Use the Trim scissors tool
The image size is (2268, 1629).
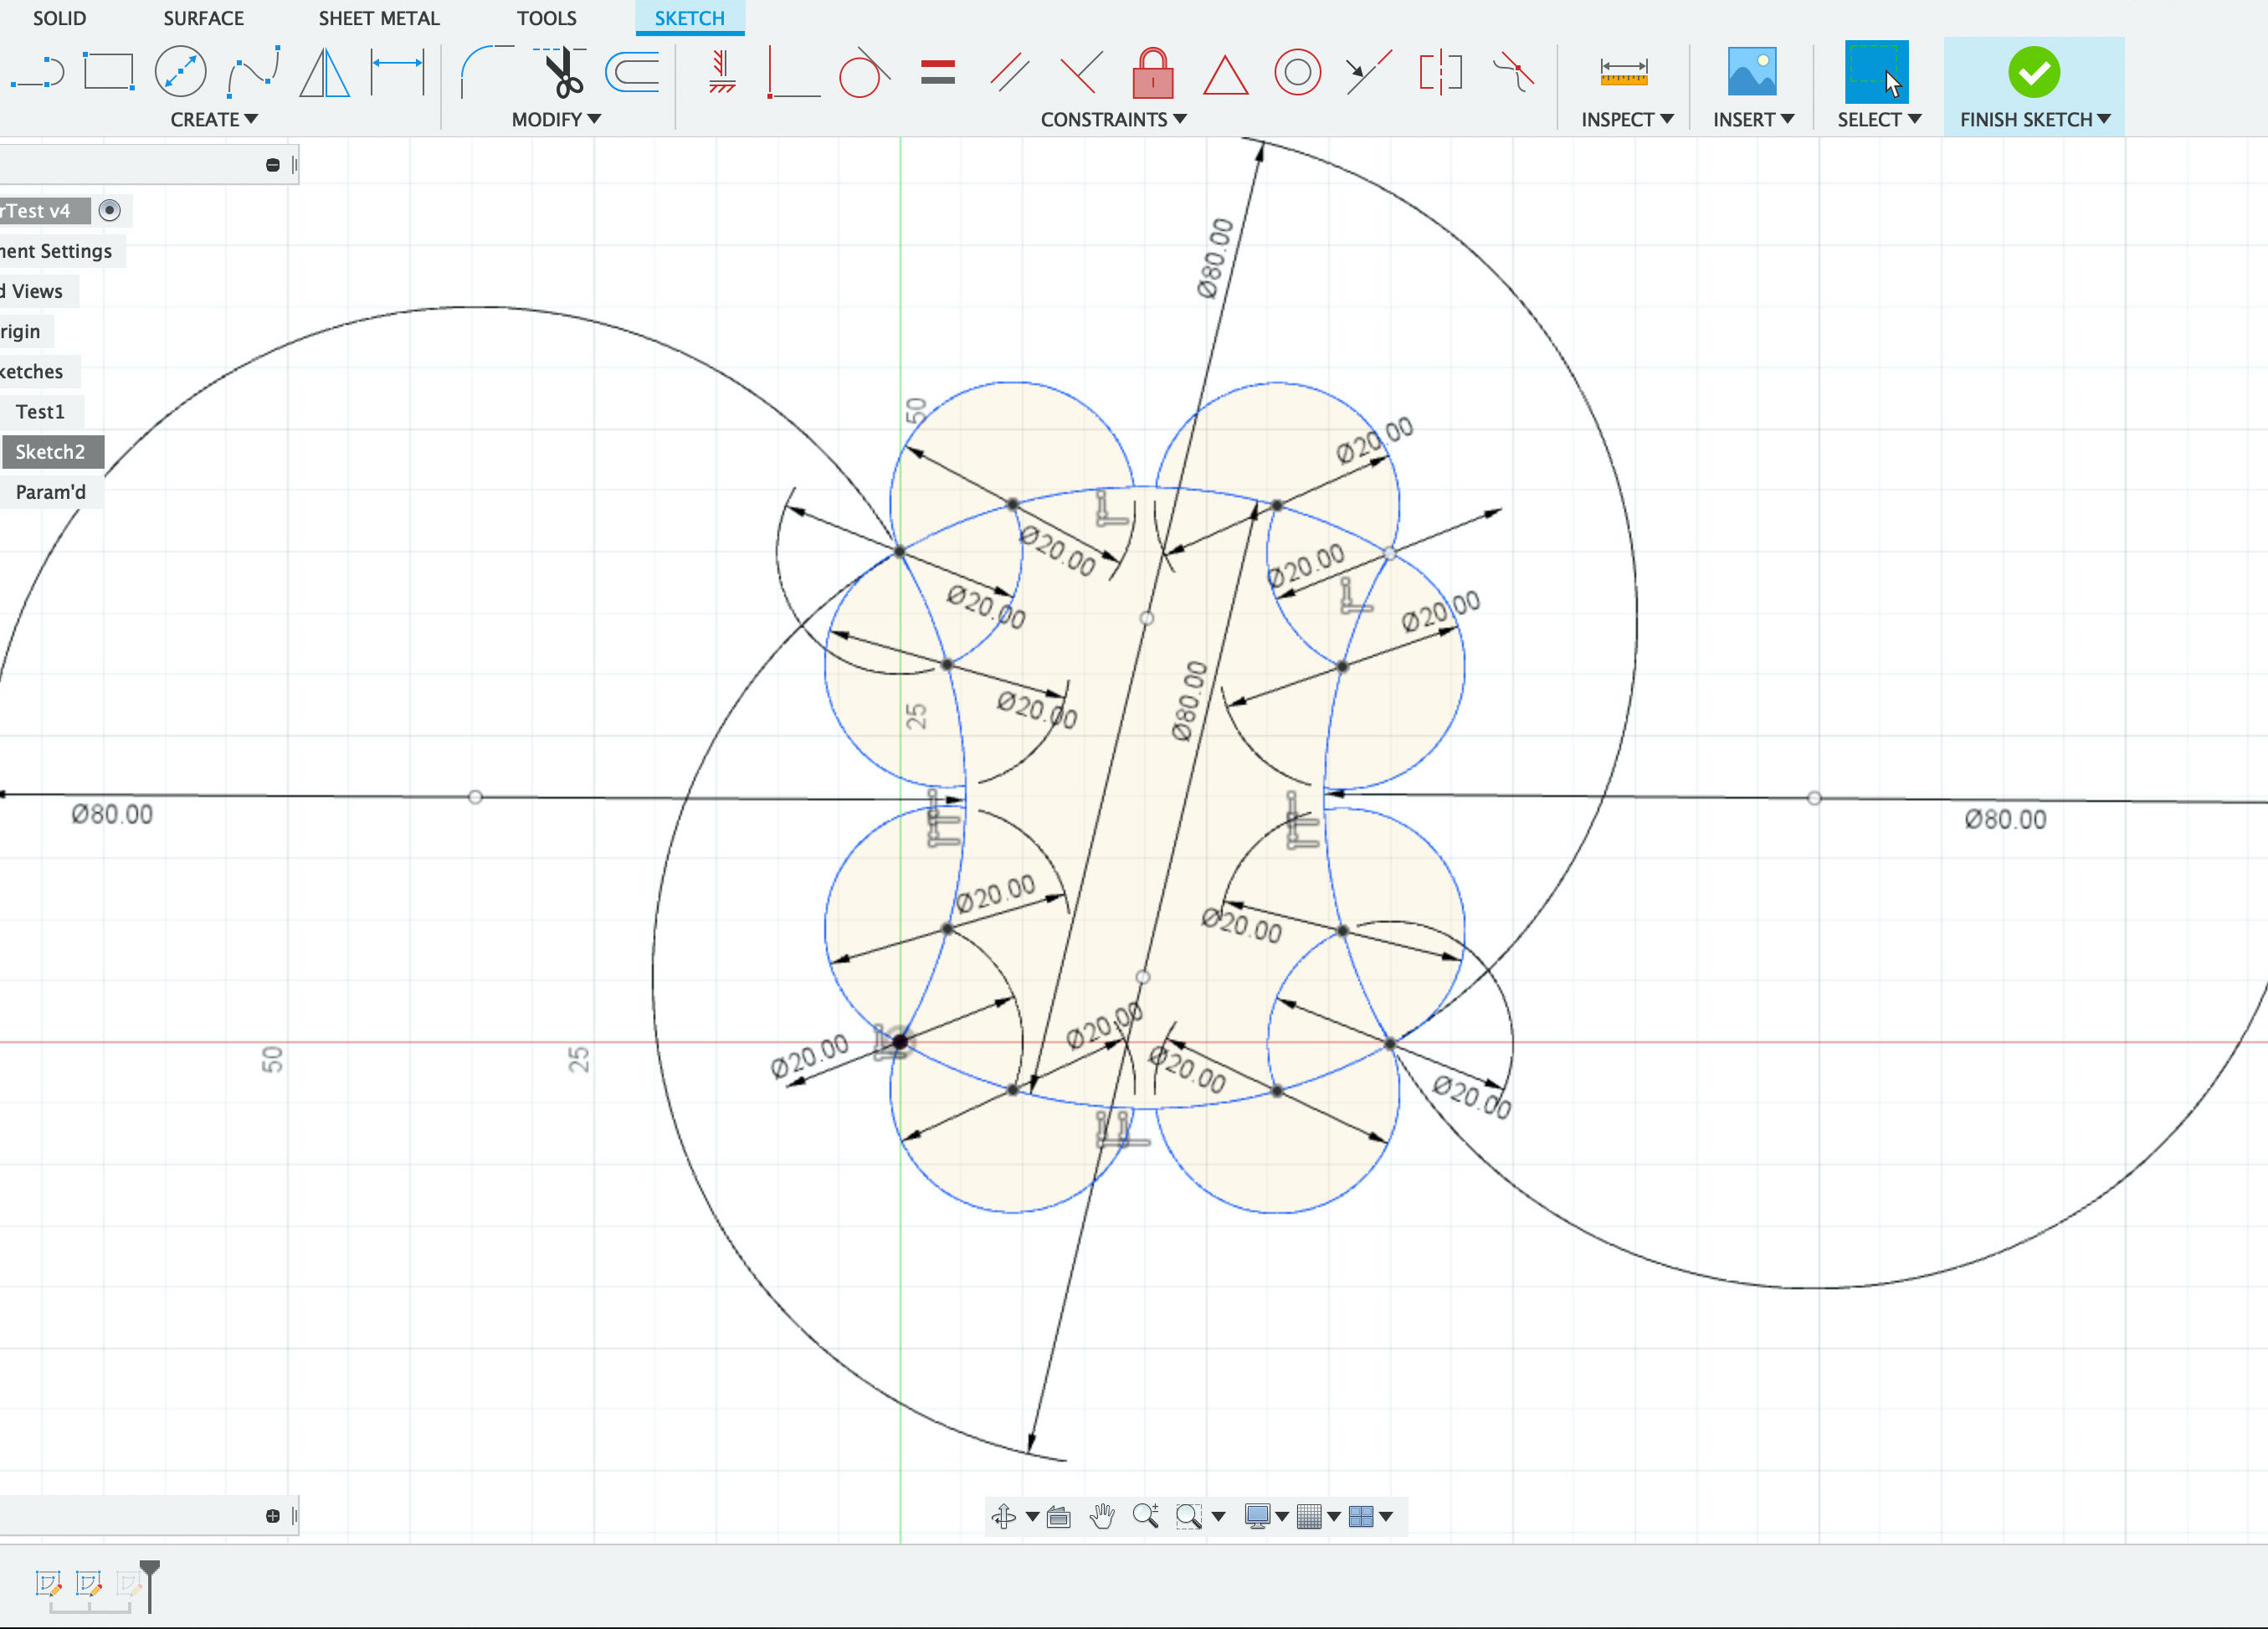[x=560, y=73]
